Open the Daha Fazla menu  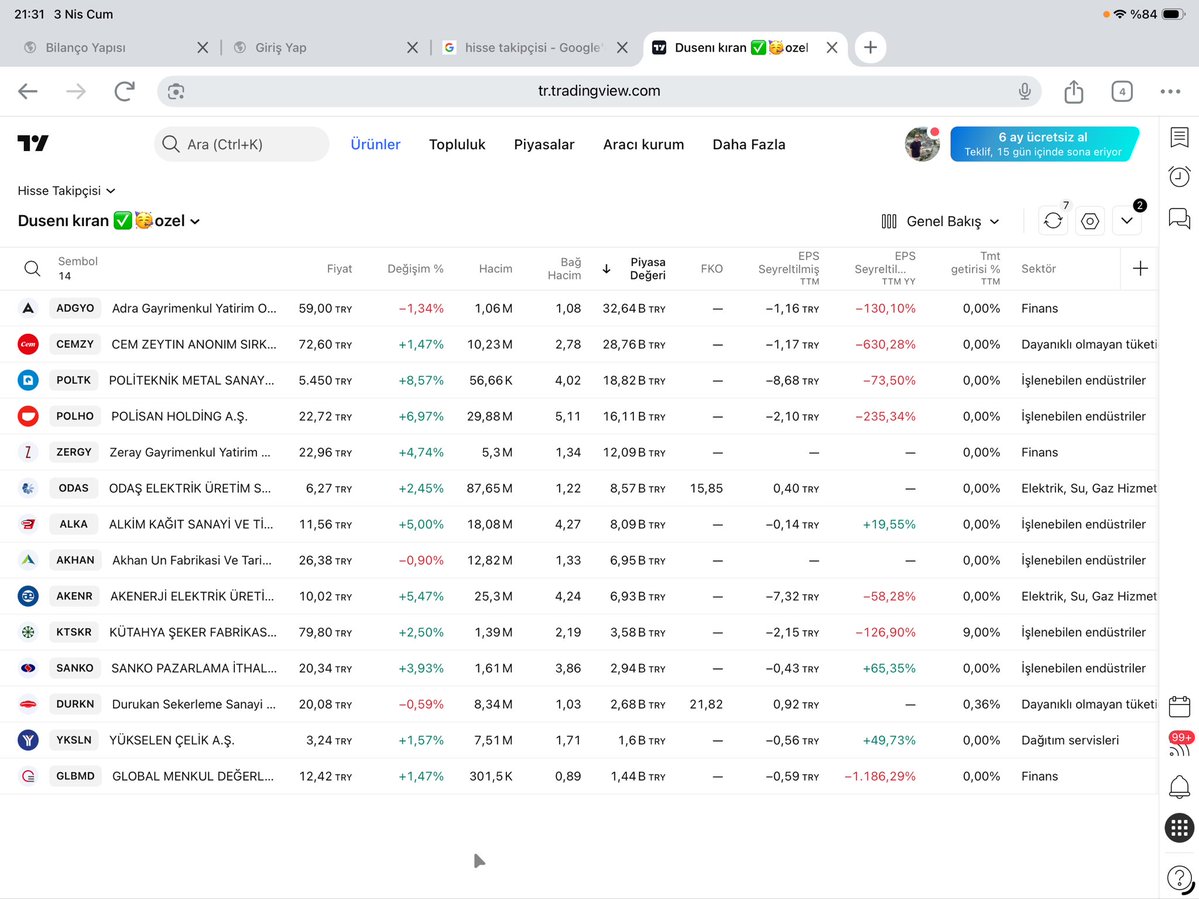(749, 144)
